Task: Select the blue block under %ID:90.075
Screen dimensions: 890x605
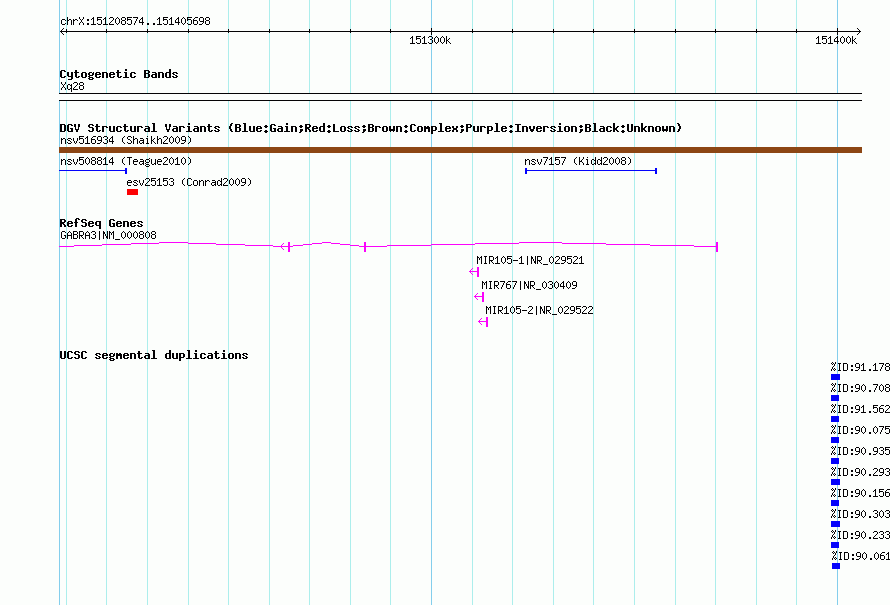Action: point(834,440)
